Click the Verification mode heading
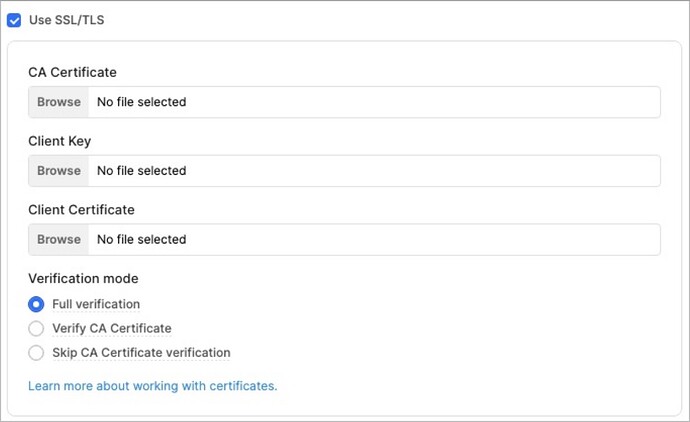Screen dimensions: 690x422 pyautogui.click(x=83, y=279)
